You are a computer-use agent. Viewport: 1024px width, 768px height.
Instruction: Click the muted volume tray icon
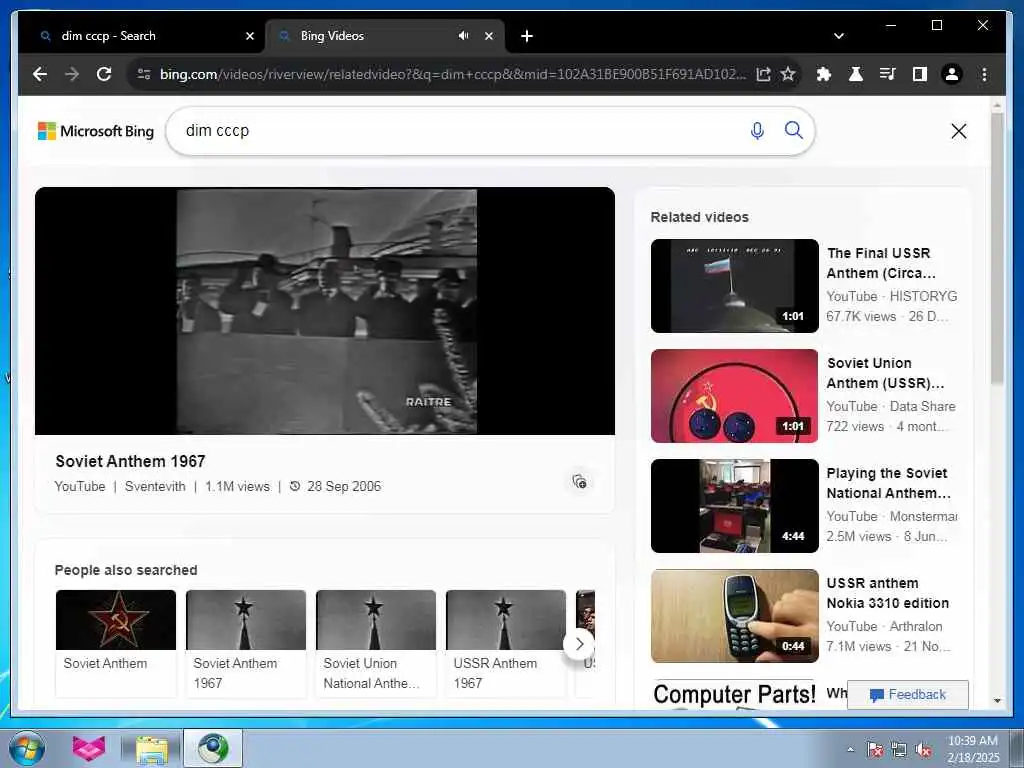click(923, 750)
